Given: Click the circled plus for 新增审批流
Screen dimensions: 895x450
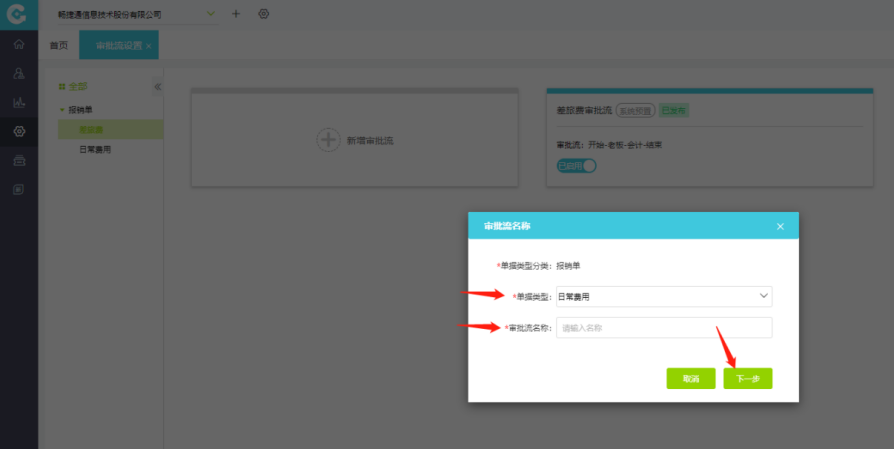Looking at the screenshot, I should point(328,140).
